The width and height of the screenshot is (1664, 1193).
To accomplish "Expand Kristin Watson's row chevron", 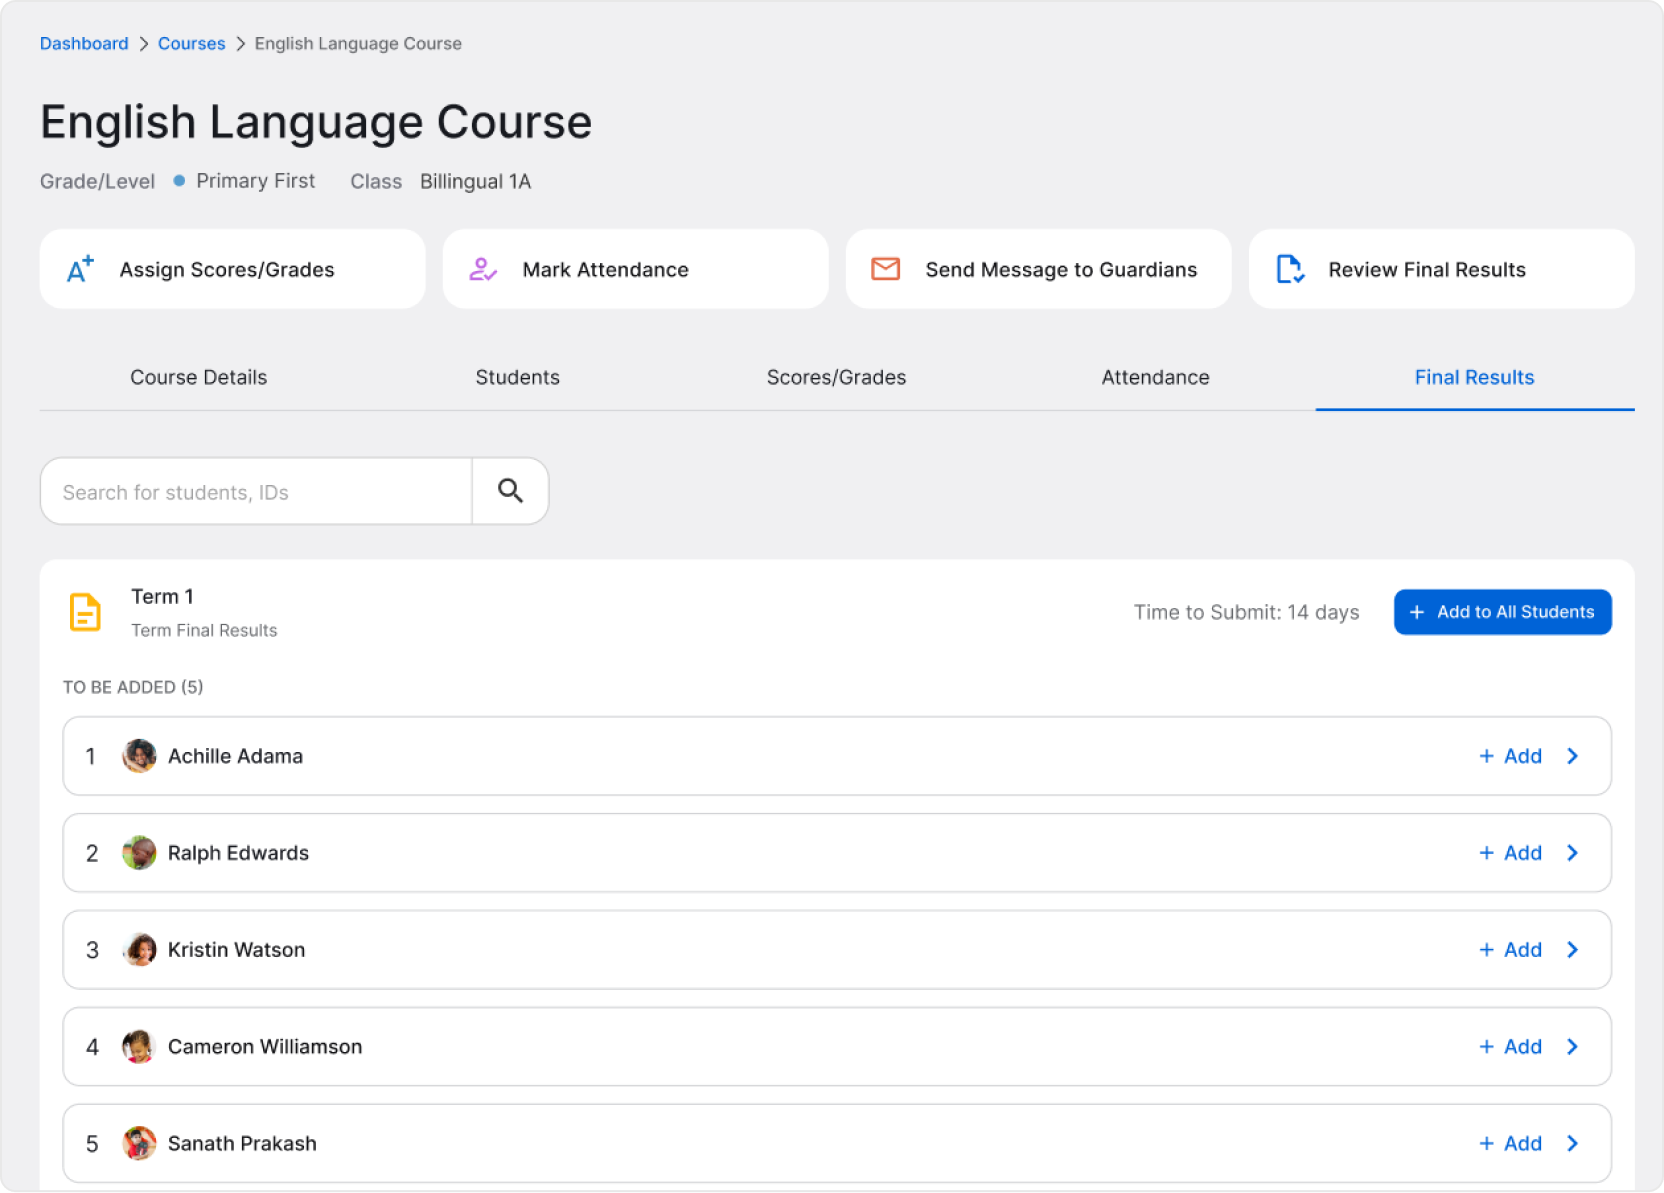I will (x=1572, y=950).
